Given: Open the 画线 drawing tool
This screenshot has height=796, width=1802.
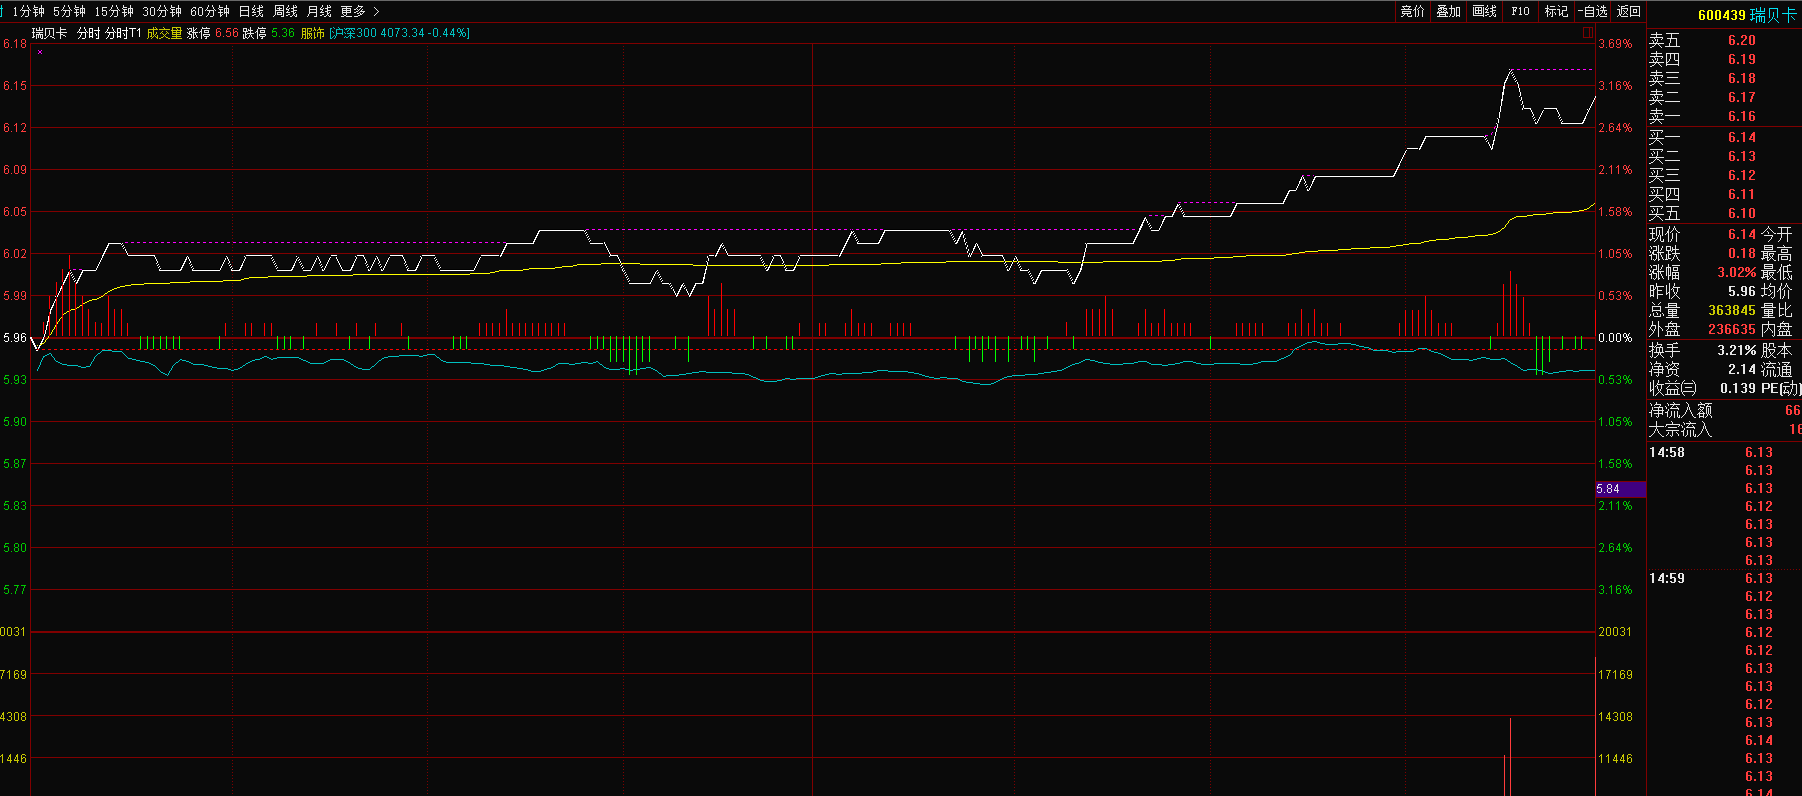Looking at the screenshot, I should [1484, 11].
